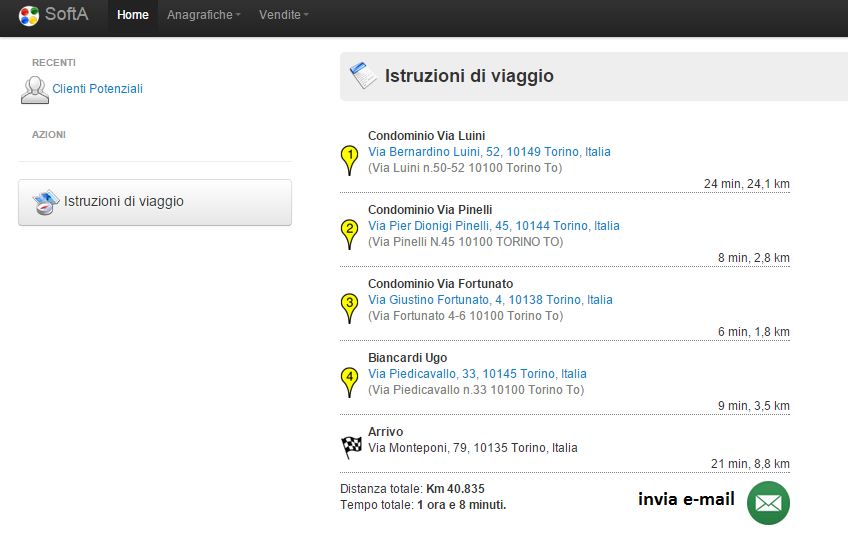Select yellow map pin number 4
The height and width of the screenshot is (551, 848).
click(x=349, y=382)
